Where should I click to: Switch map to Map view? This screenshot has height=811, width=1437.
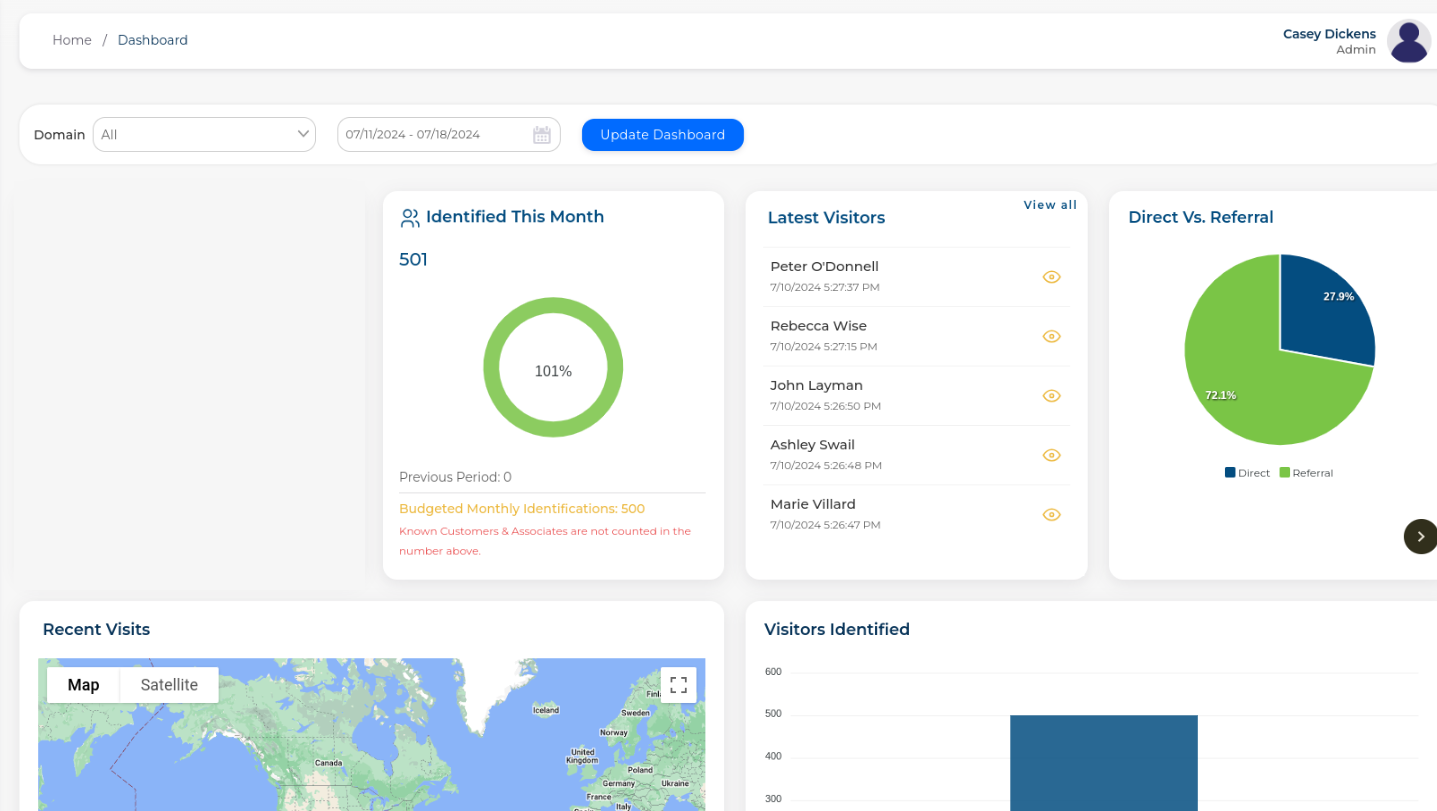pyautogui.click(x=83, y=685)
